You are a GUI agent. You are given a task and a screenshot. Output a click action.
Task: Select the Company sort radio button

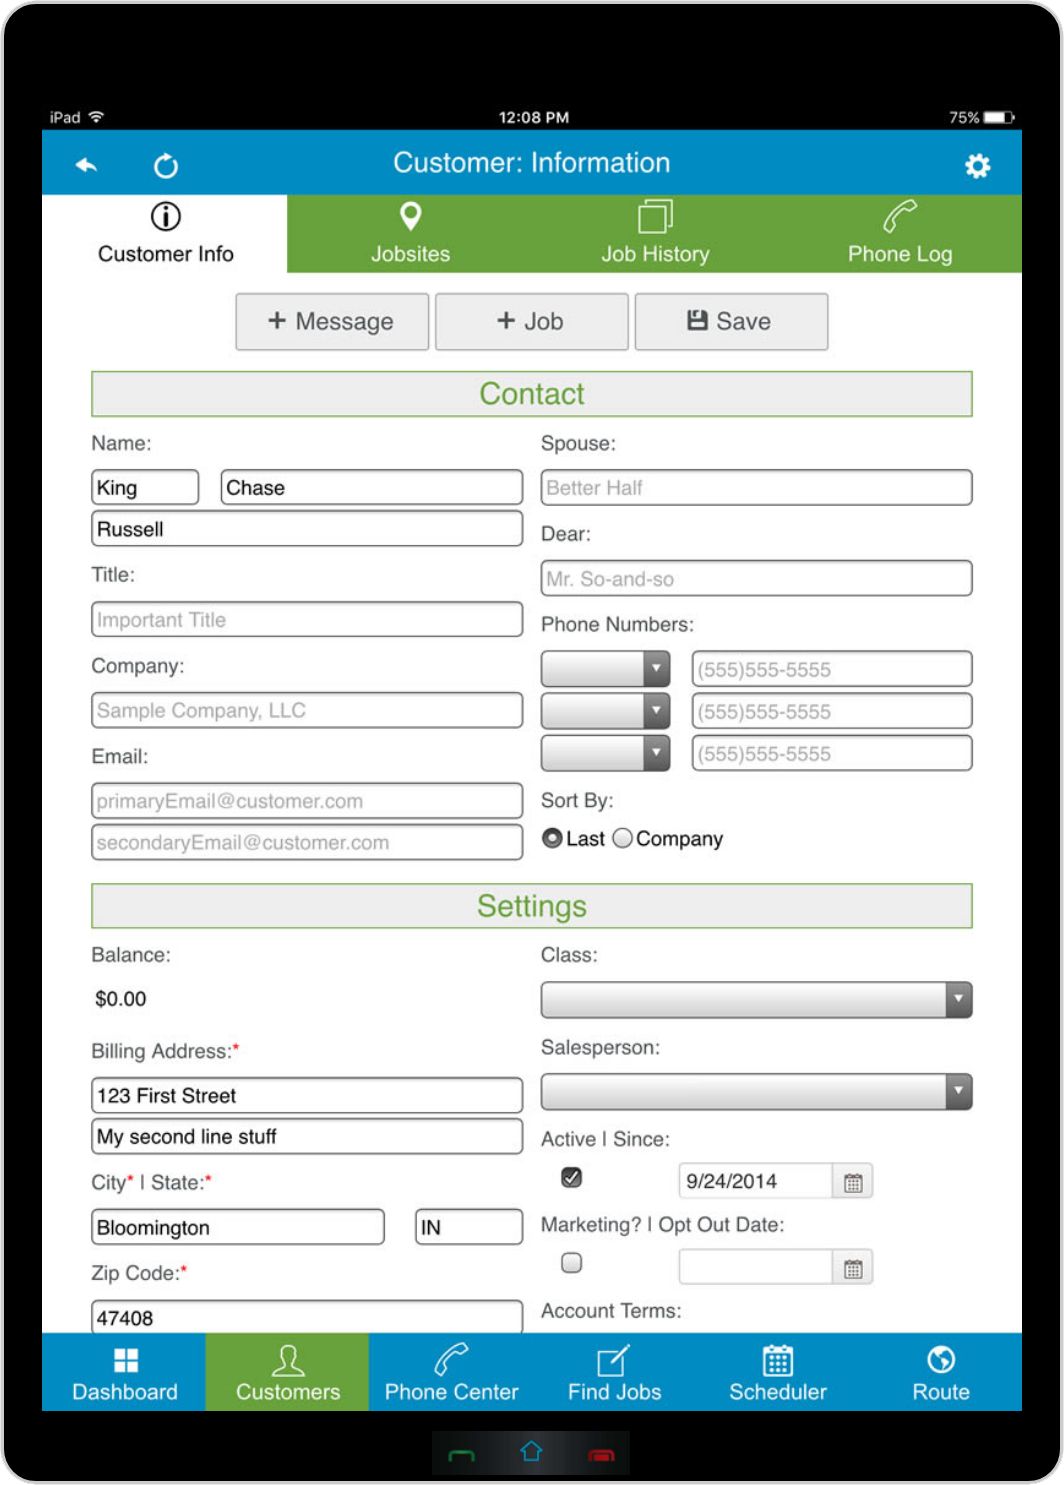(x=622, y=838)
